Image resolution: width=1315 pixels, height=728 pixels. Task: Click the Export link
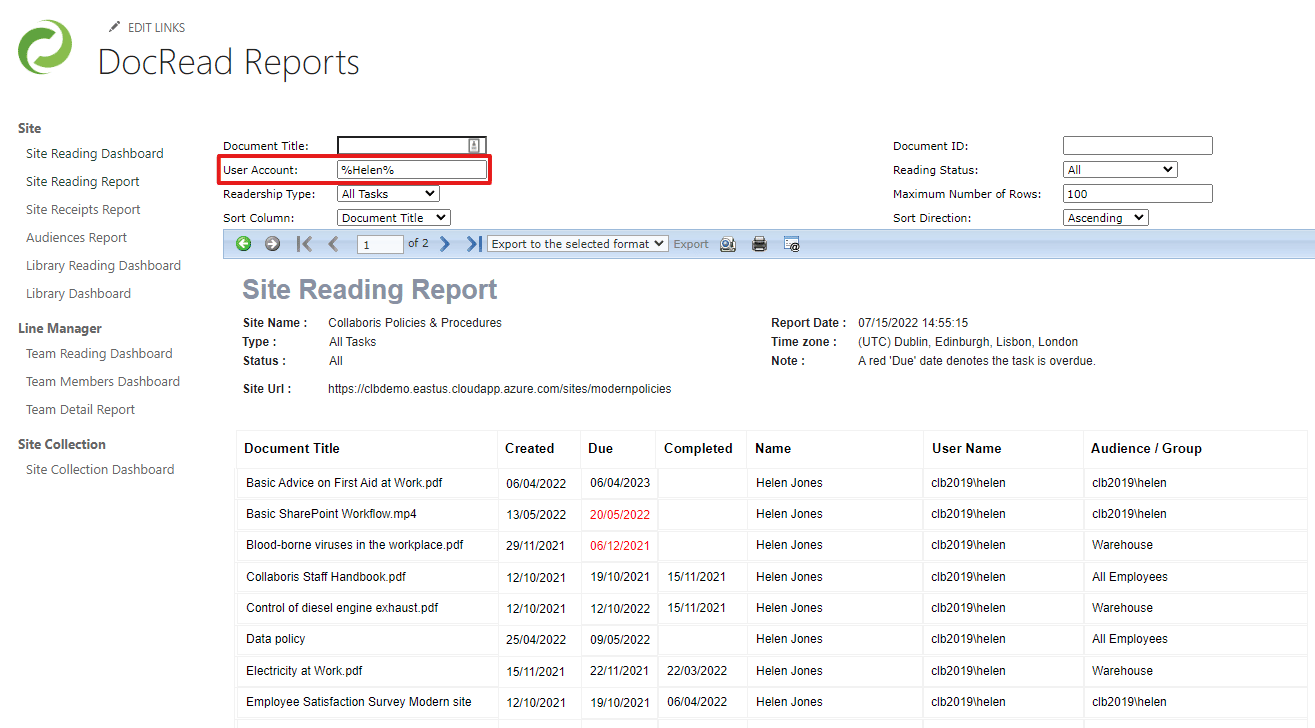(691, 243)
